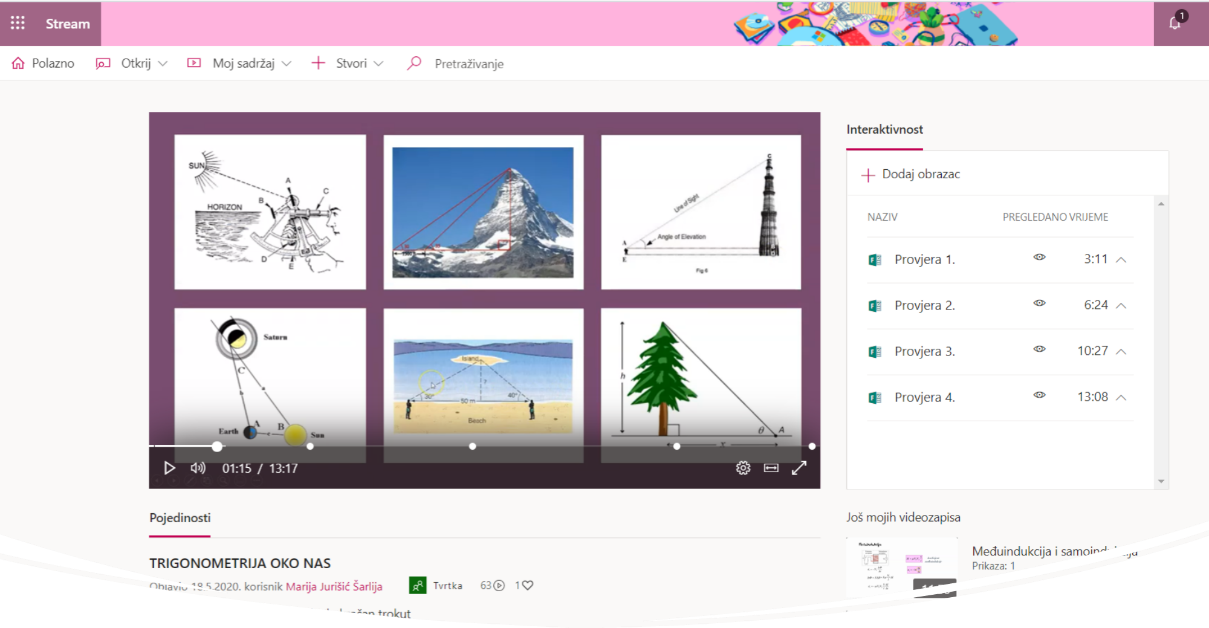Open video settings gear icon

point(743,468)
